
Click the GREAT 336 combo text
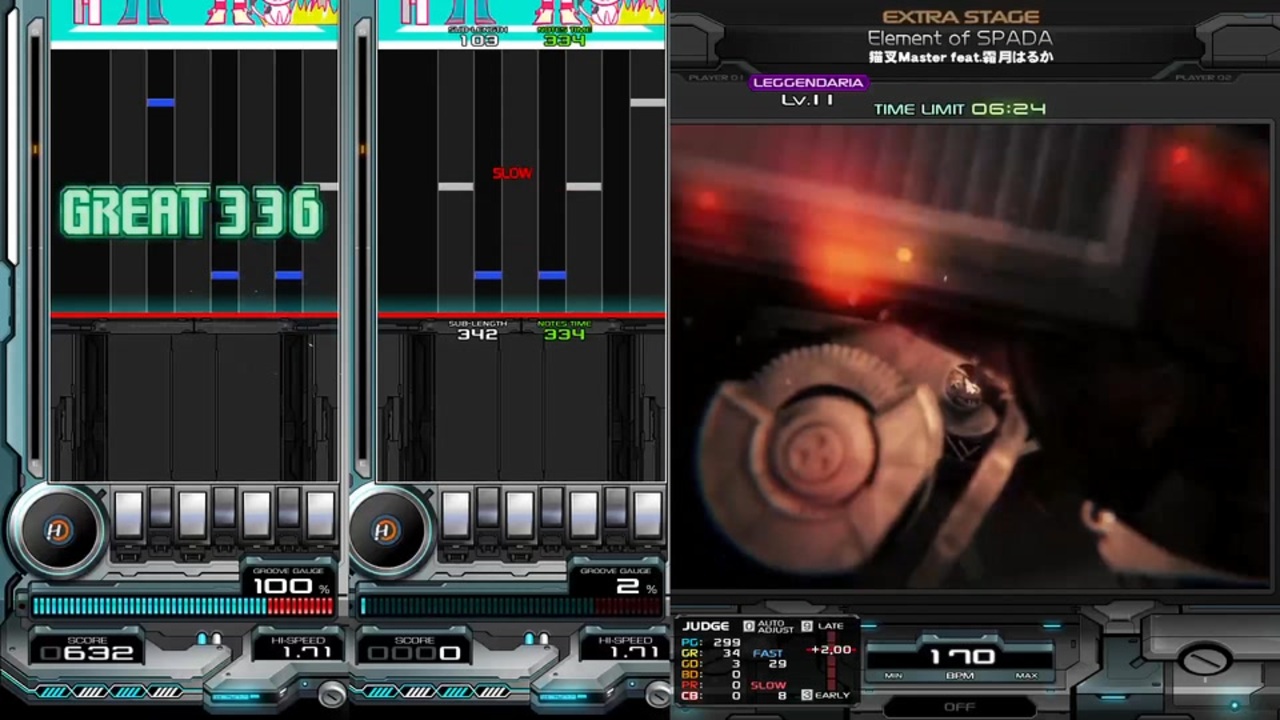click(x=192, y=212)
